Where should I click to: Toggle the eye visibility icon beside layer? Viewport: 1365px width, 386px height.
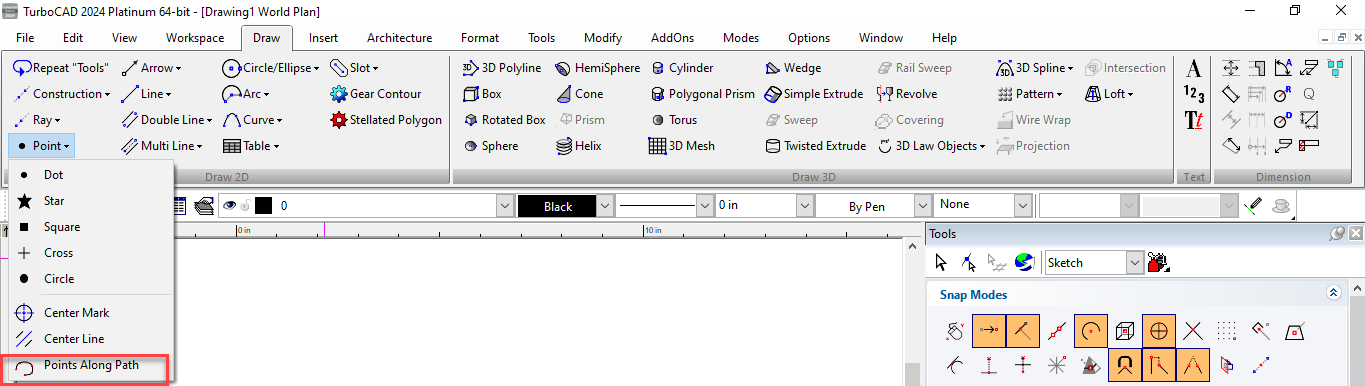(x=230, y=205)
